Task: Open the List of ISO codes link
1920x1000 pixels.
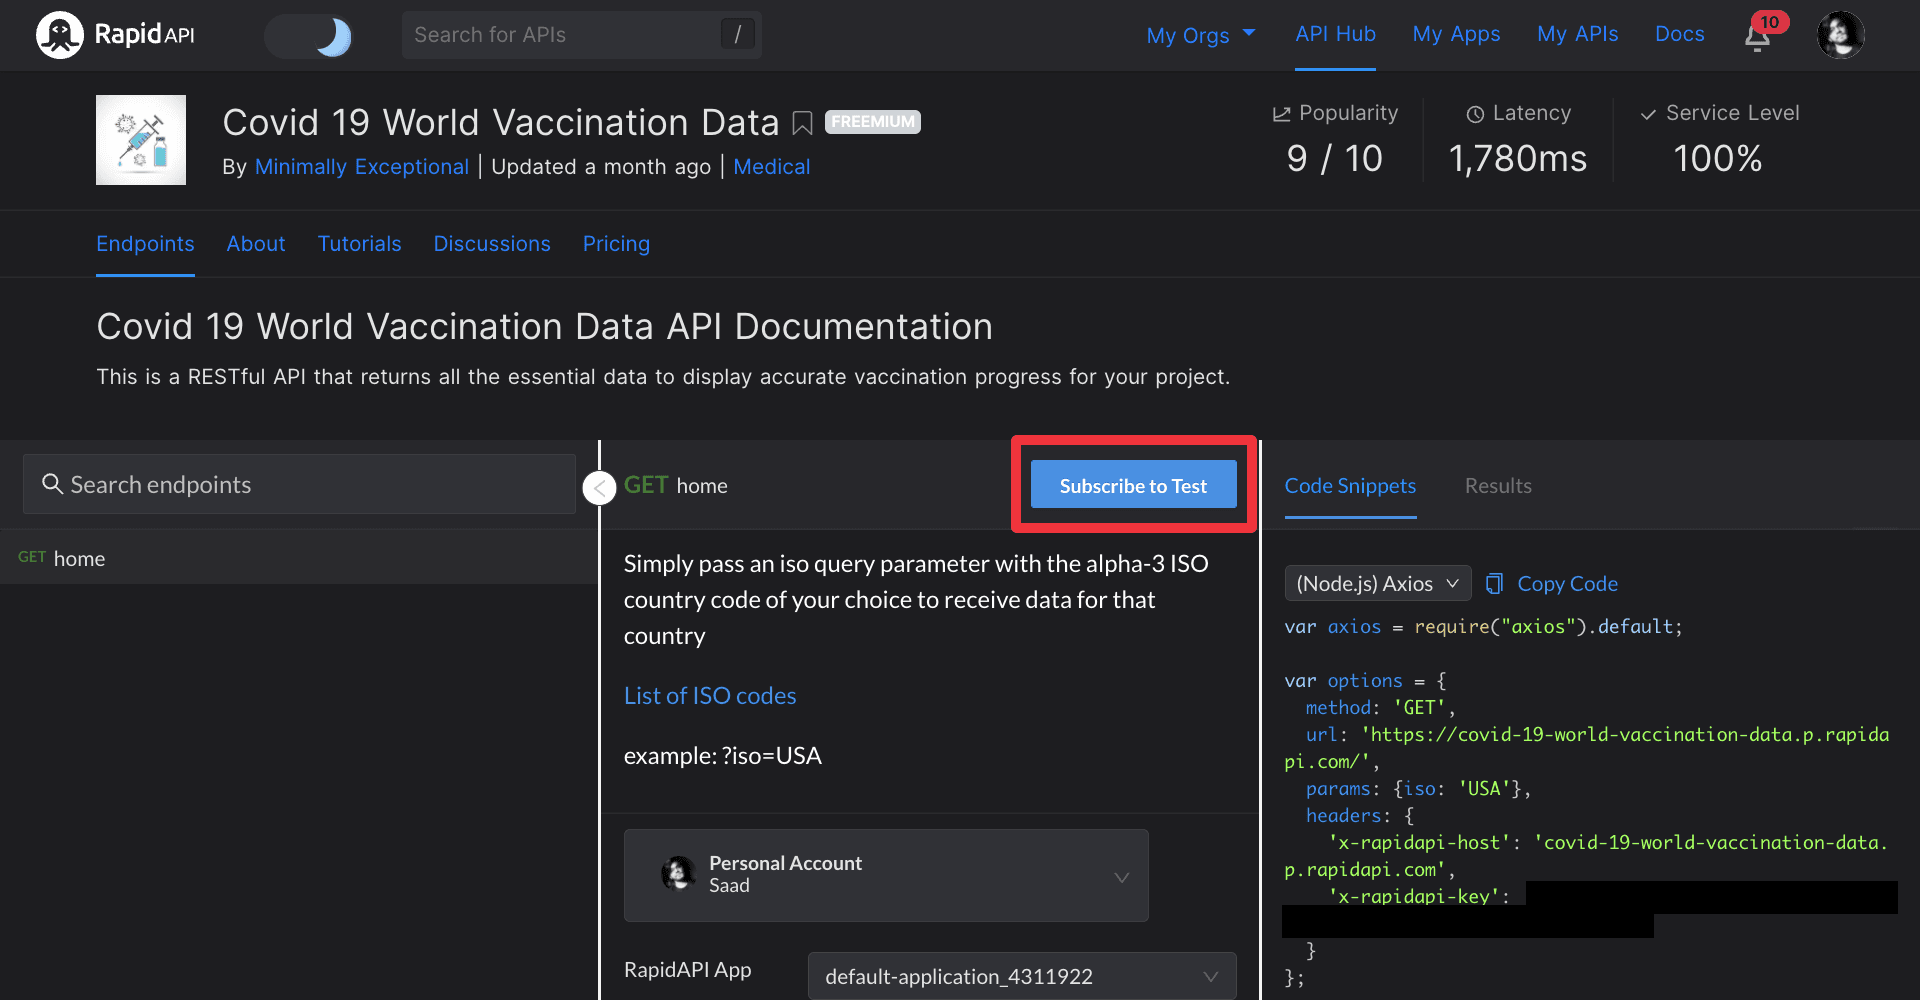Action: (x=710, y=696)
